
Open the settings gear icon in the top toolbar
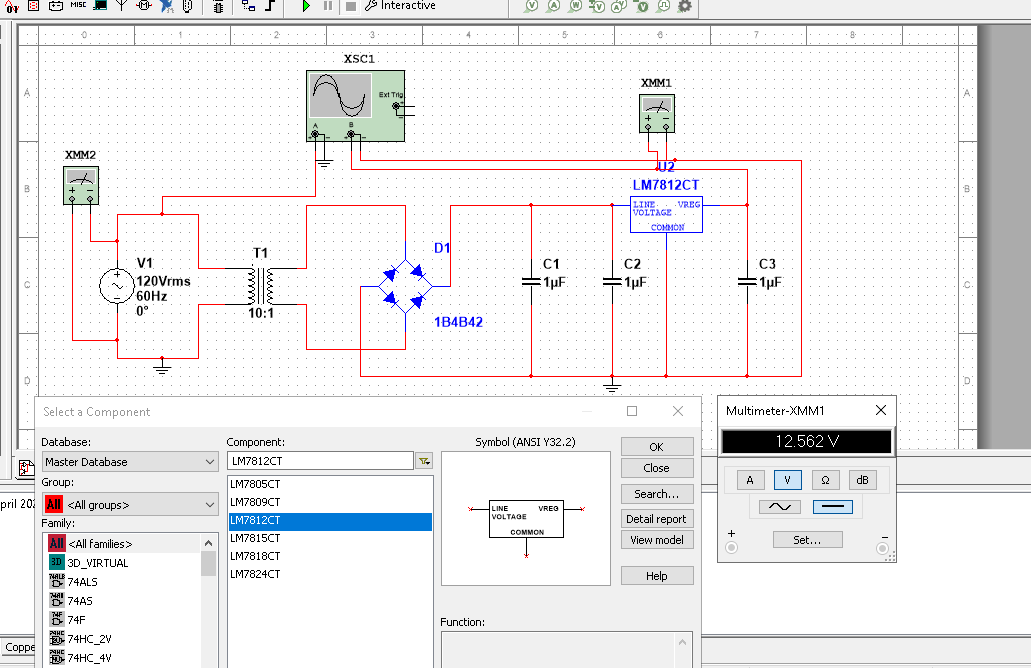[685, 6]
